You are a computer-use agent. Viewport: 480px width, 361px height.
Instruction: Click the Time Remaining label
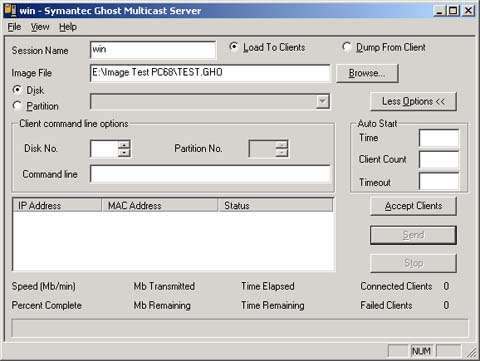pos(273,305)
